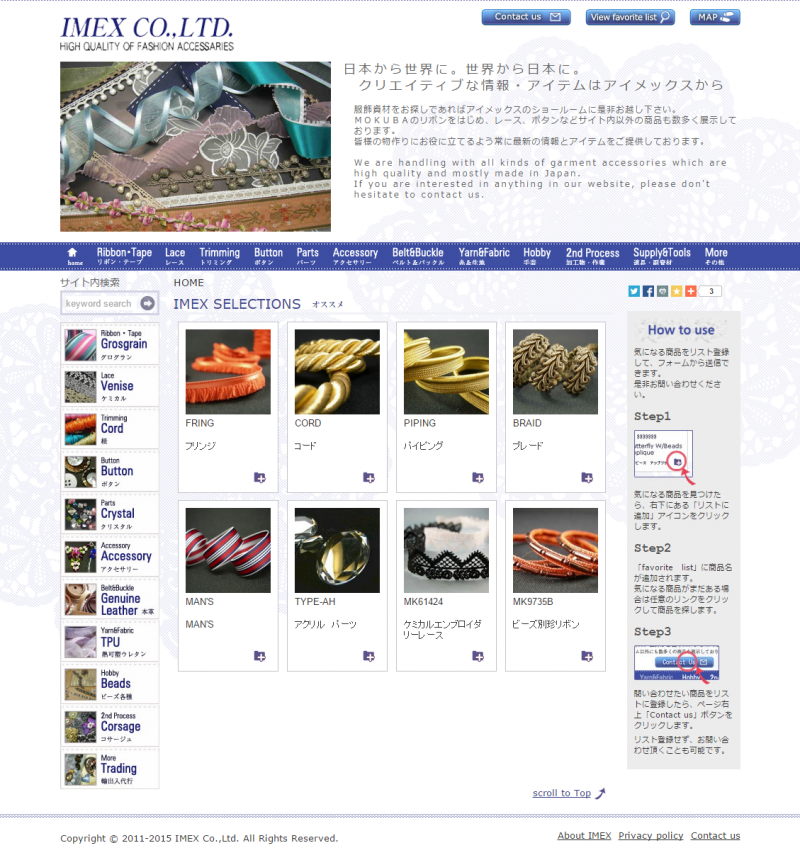The image size is (800, 860).
Task: Select Supply&Tools navigation item
Action: coord(662,256)
